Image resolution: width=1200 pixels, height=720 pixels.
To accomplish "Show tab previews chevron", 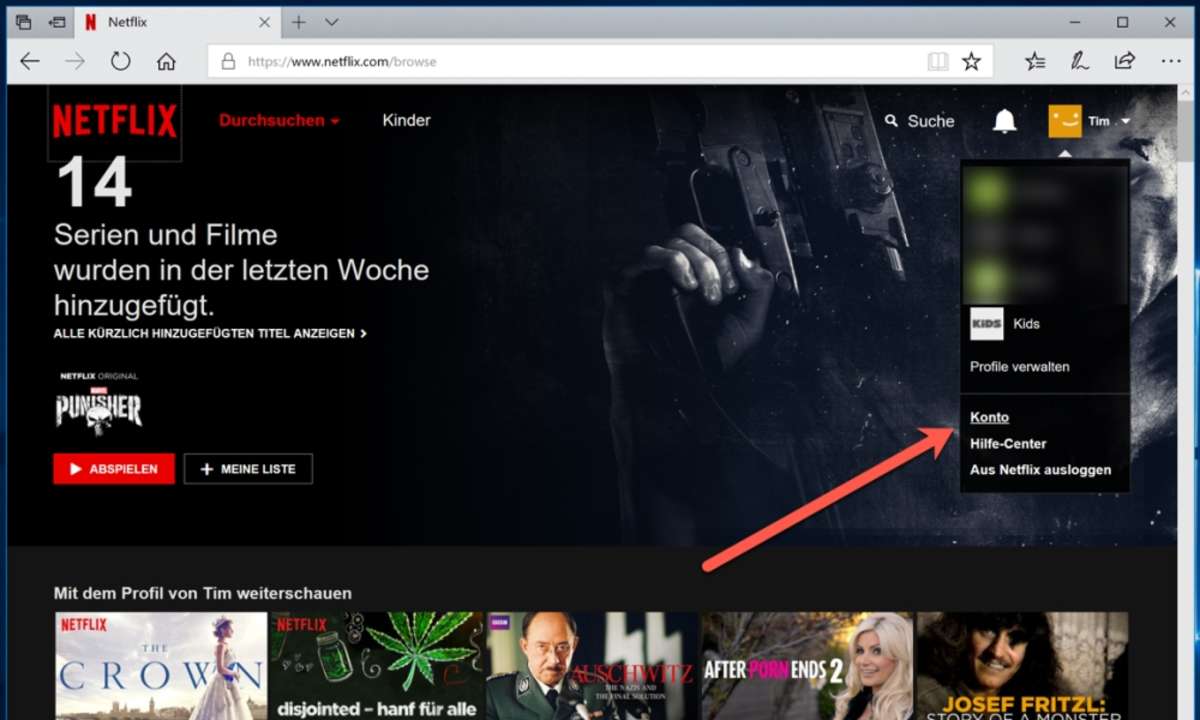I will [x=332, y=22].
